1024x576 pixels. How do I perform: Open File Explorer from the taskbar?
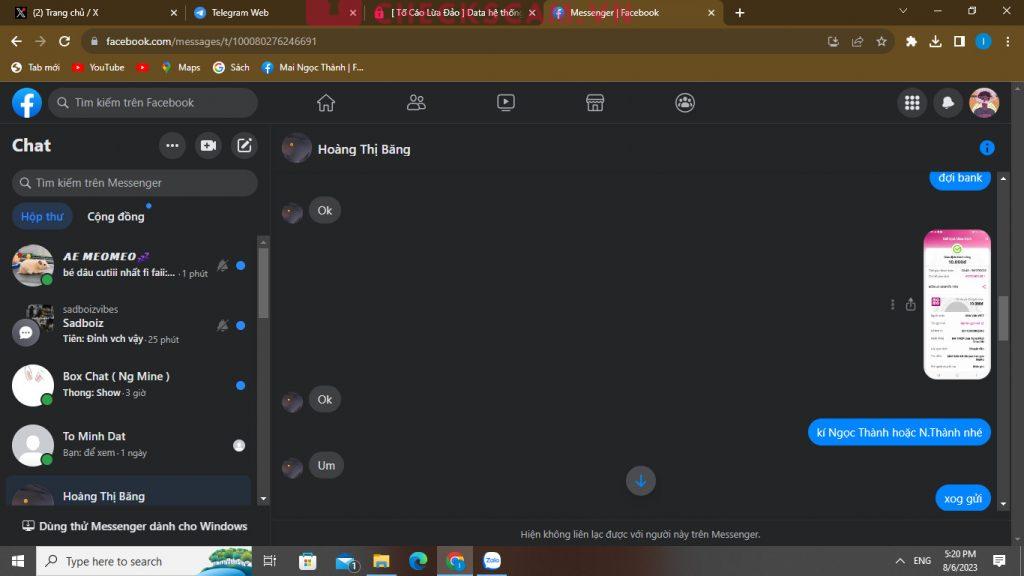point(381,561)
